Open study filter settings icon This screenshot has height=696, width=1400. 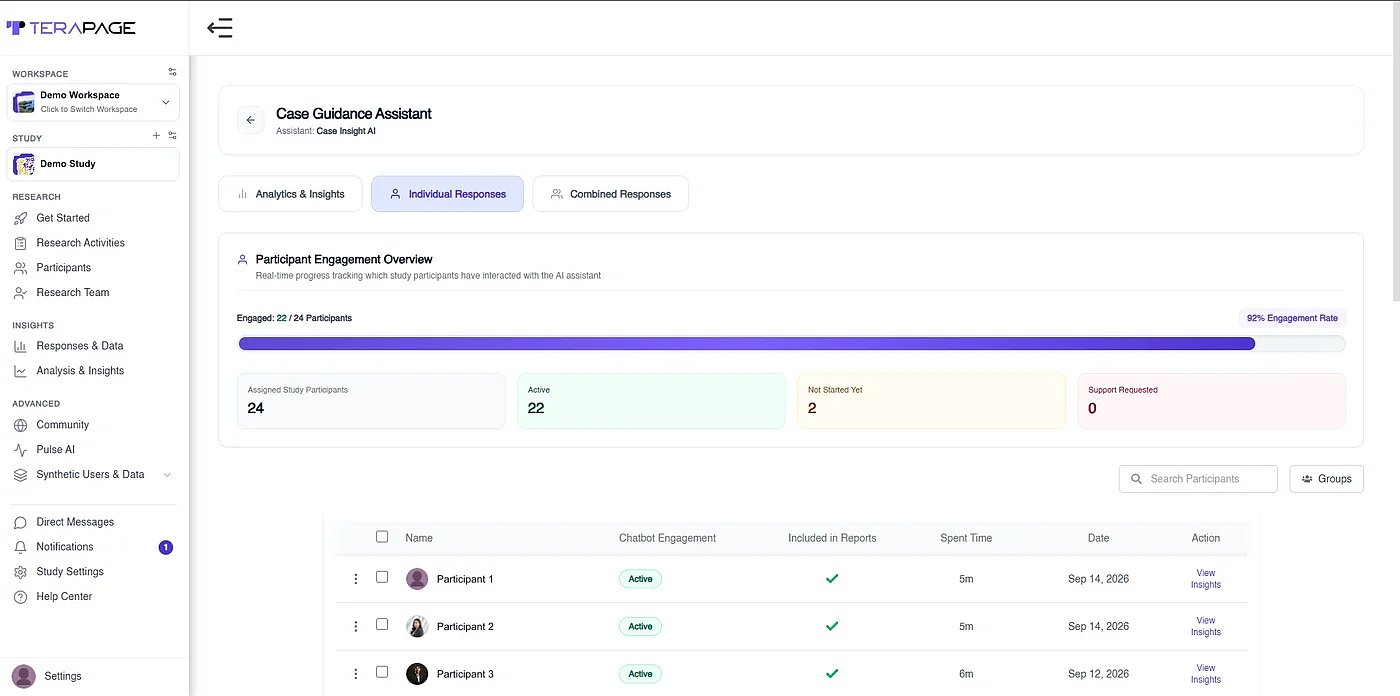coord(172,136)
